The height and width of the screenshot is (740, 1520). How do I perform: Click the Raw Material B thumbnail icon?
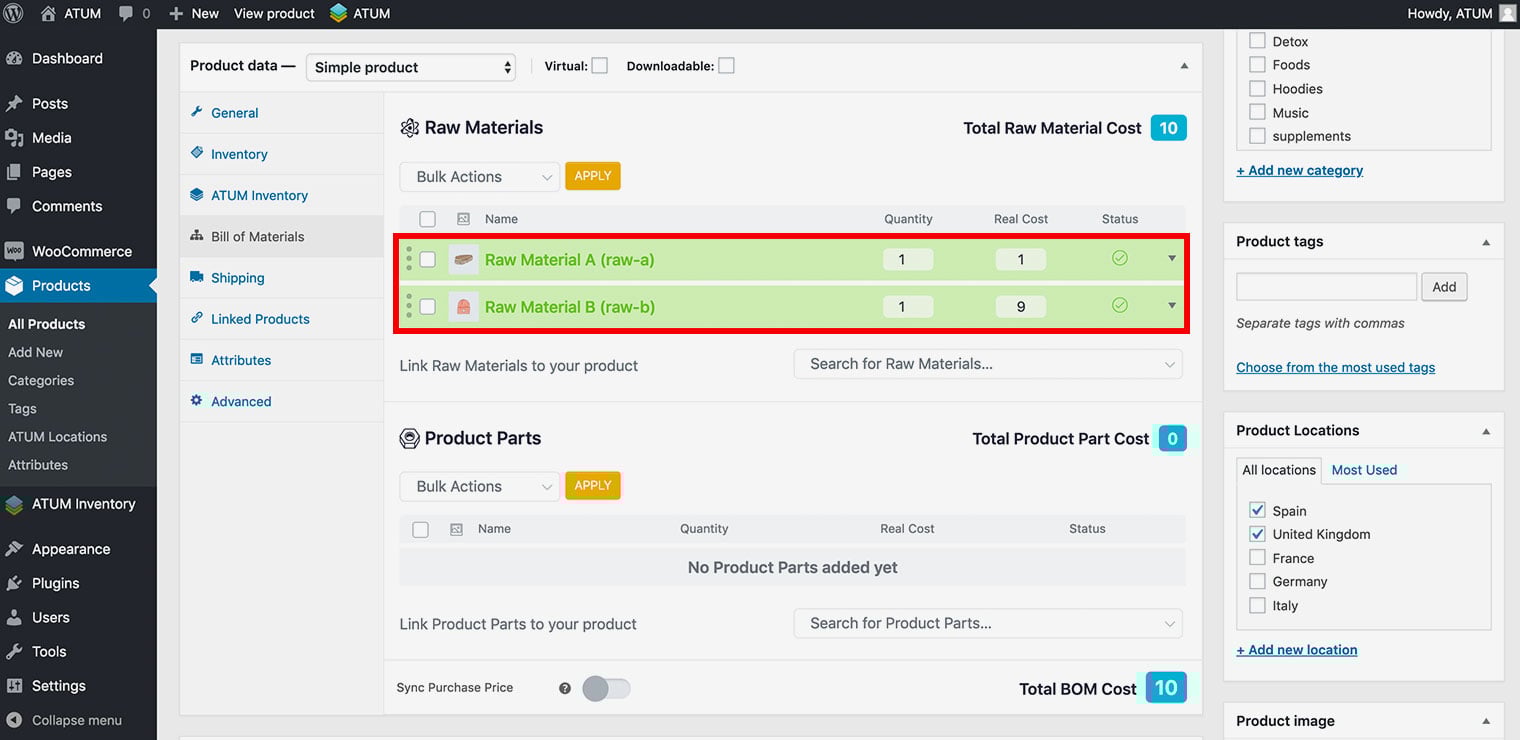[463, 307]
